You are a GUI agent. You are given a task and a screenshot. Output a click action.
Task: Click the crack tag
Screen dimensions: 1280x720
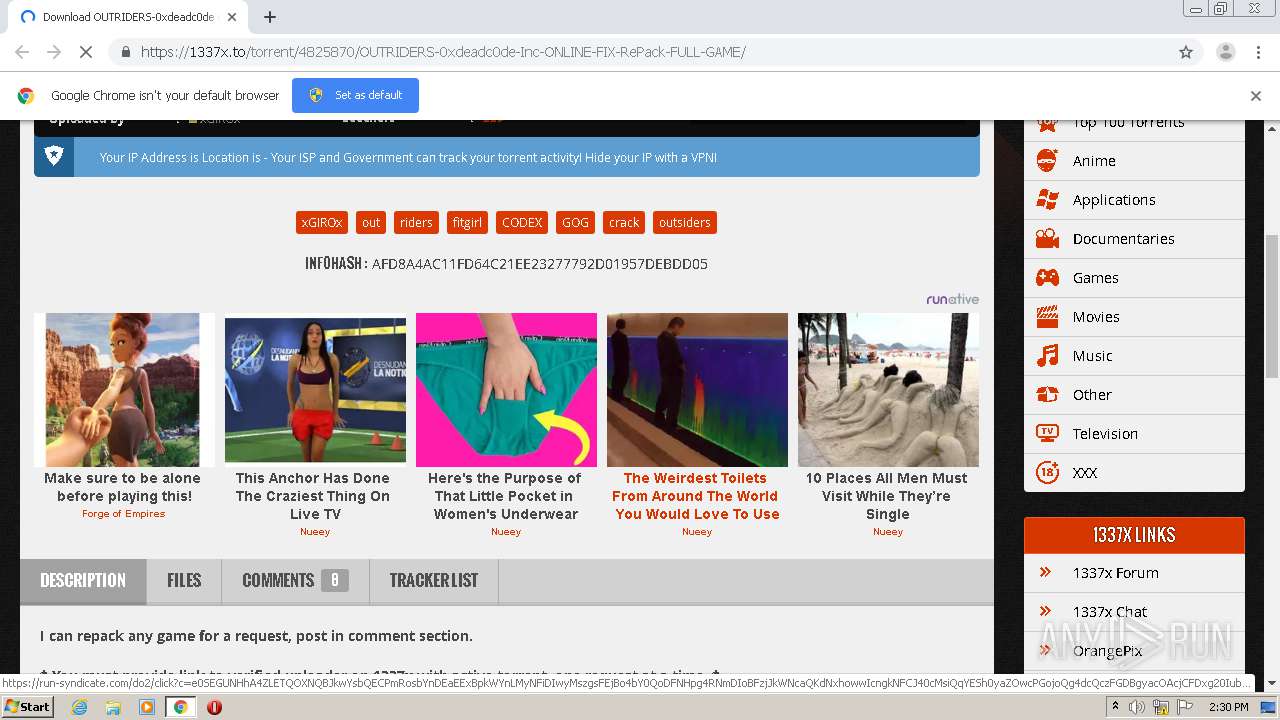coord(624,222)
